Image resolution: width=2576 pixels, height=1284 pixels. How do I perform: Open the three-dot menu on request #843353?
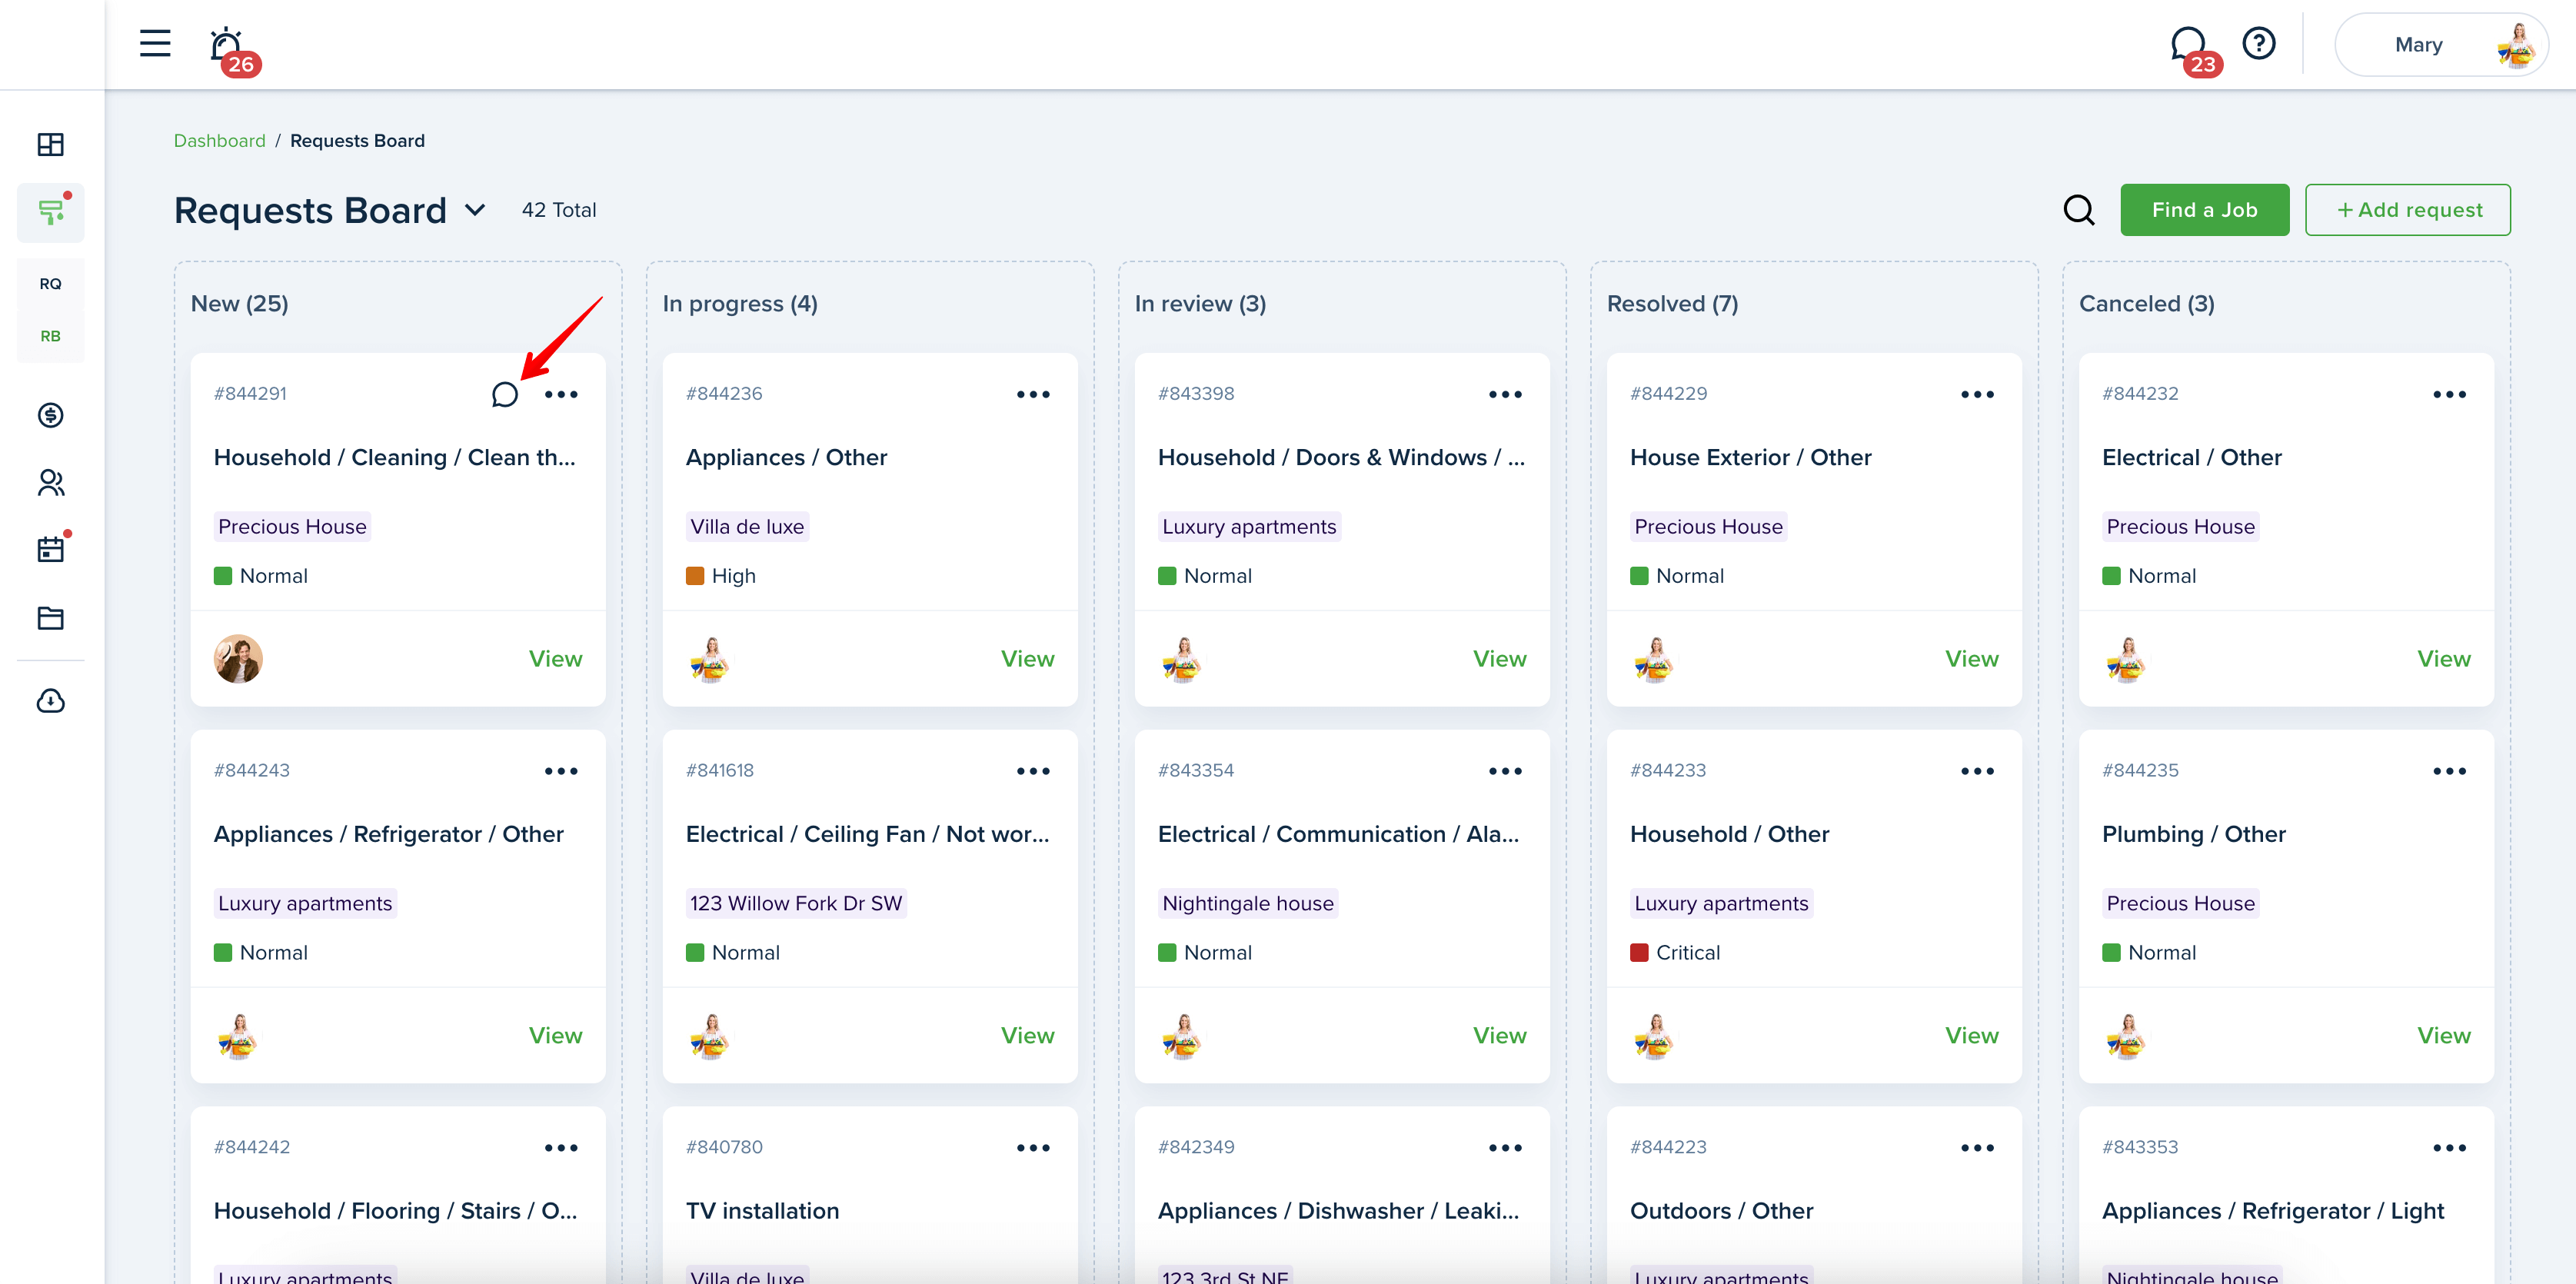[x=2449, y=1148]
